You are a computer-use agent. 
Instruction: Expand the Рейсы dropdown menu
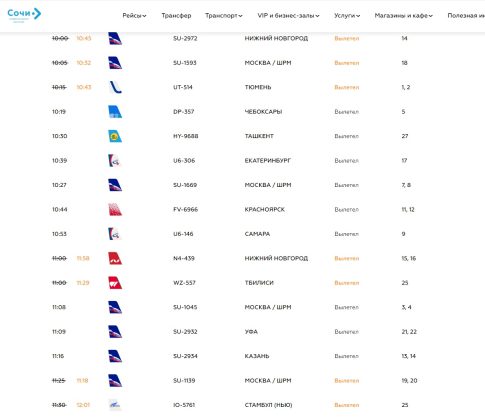click(x=134, y=15)
